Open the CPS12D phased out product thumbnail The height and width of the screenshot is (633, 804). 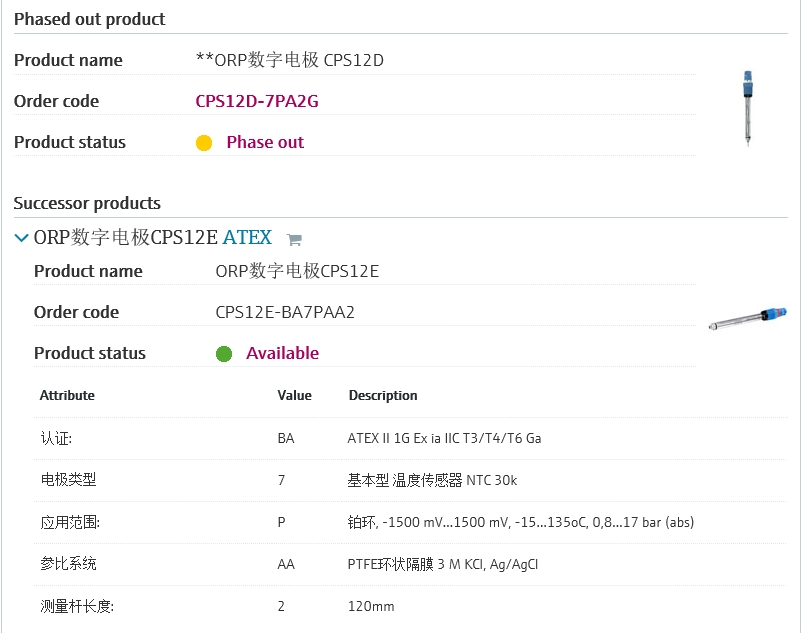pyautogui.click(x=747, y=108)
